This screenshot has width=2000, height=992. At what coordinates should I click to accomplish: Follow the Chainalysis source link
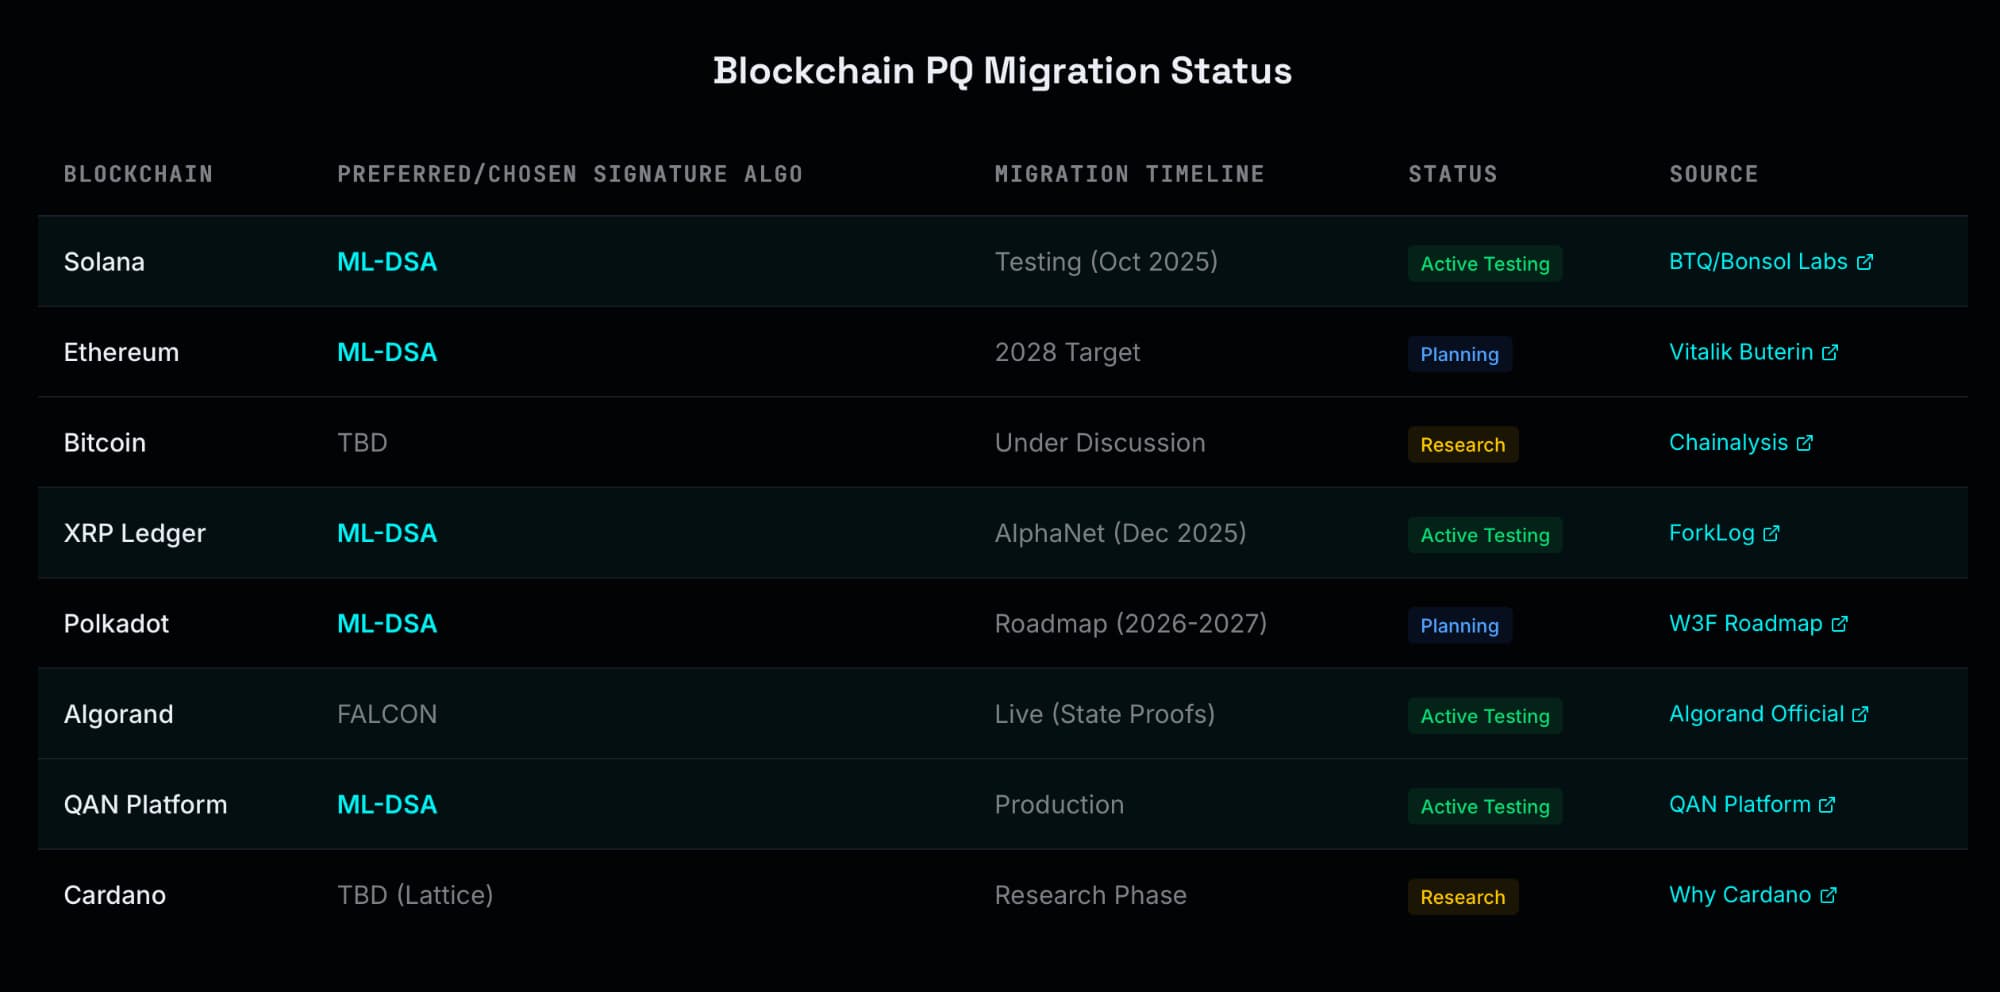[x=1728, y=443]
